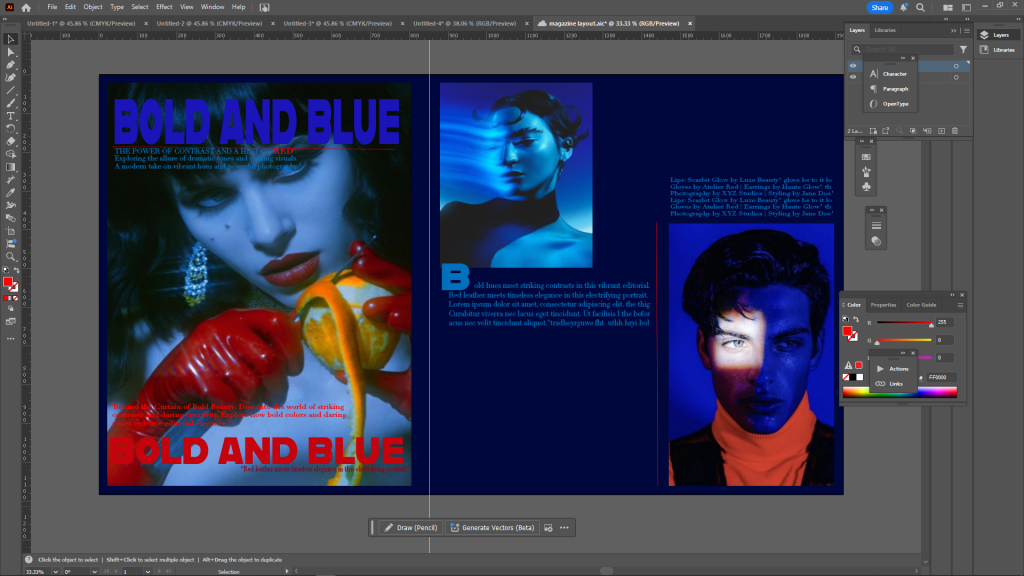Image resolution: width=1024 pixels, height=576 pixels.
Task: Toggle visibility of the second layer
Action: [853, 77]
